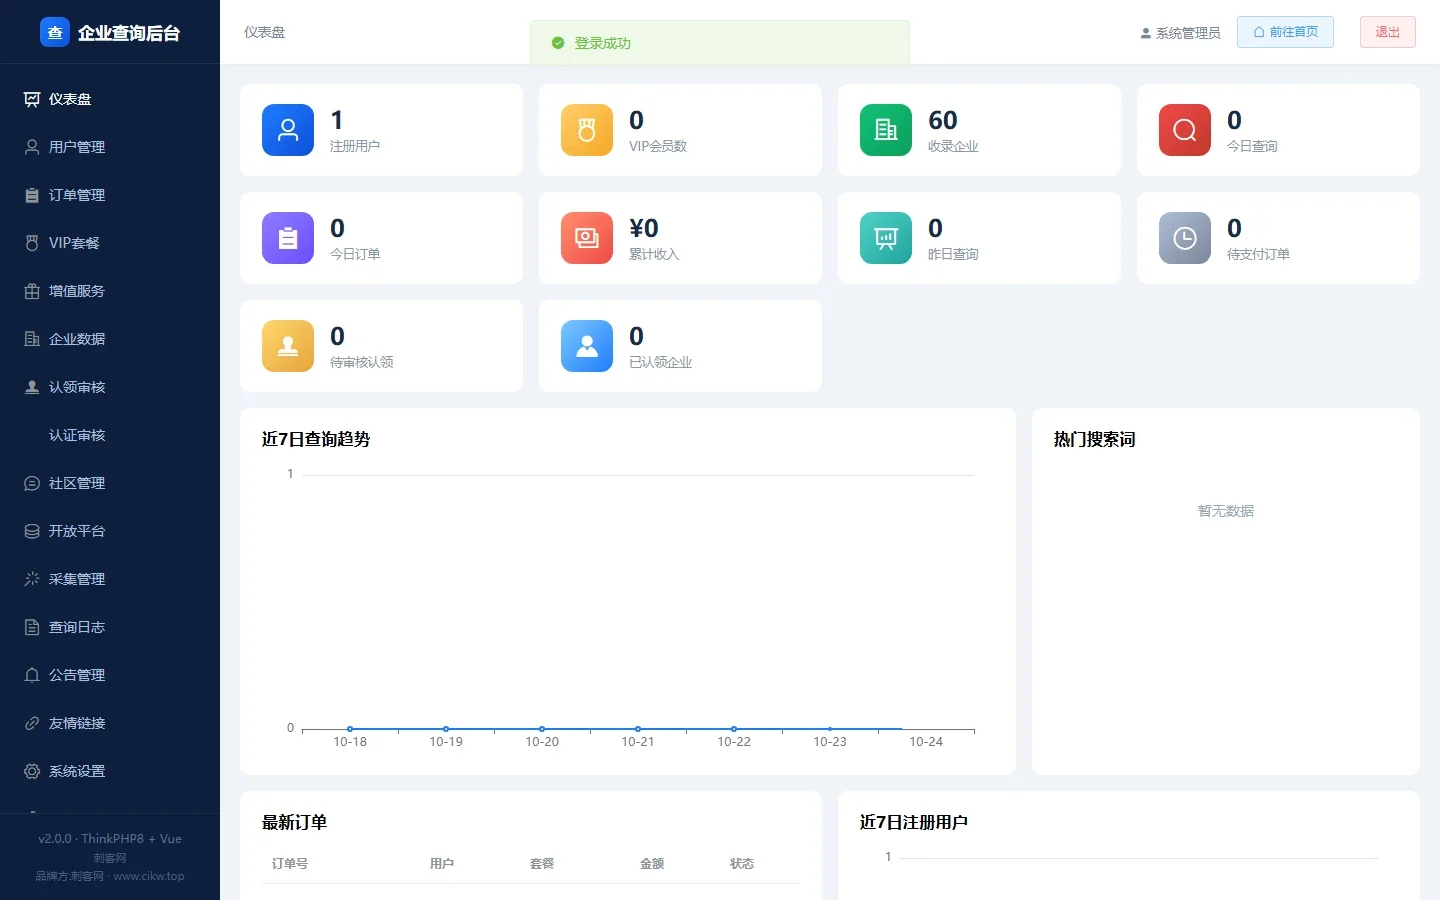
Task: Click the 仪表盘 sidebar icon
Action: 32,99
